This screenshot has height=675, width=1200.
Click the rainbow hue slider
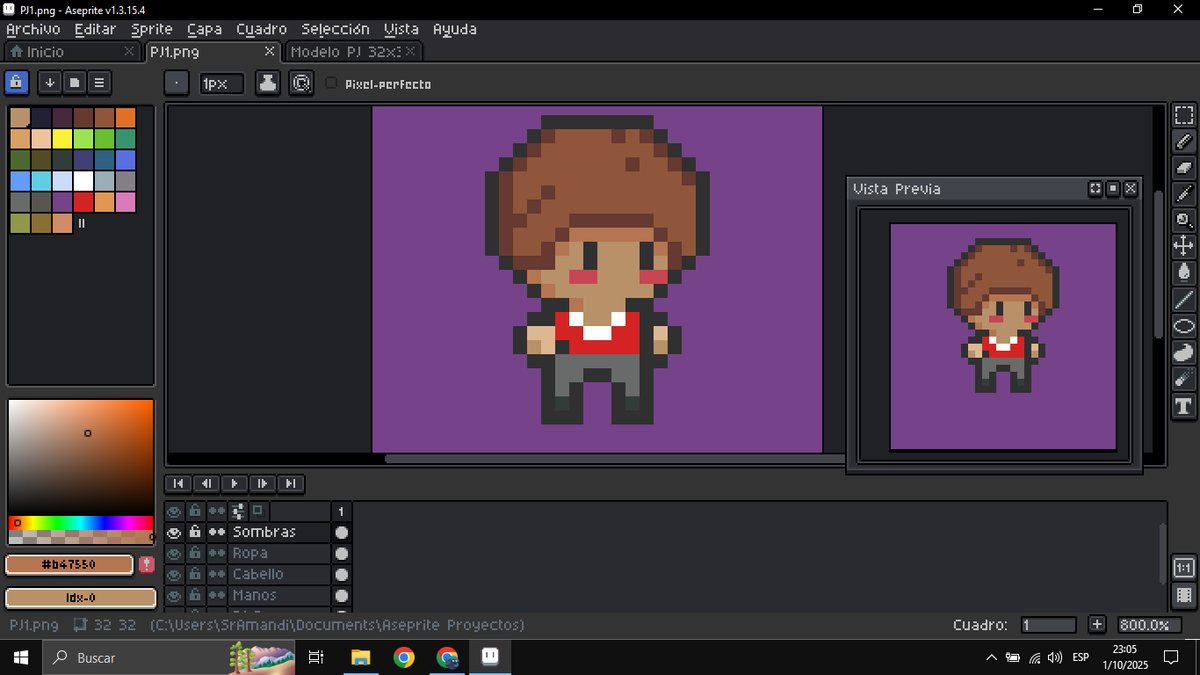[x=81, y=523]
